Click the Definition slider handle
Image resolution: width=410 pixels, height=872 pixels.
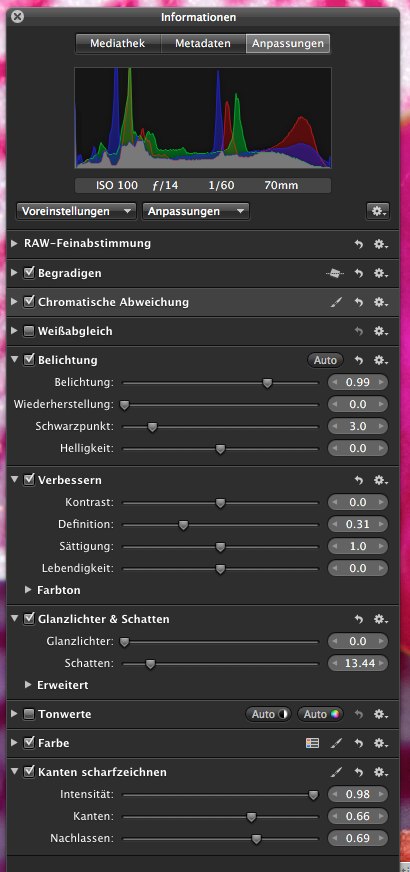pyautogui.click(x=183, y=524)
